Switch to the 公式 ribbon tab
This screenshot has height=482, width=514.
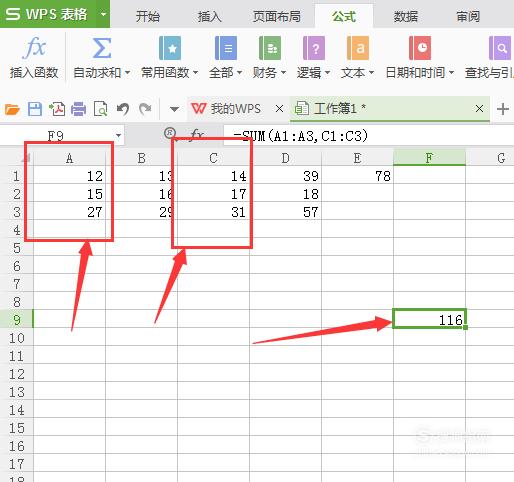click(344, 16)
